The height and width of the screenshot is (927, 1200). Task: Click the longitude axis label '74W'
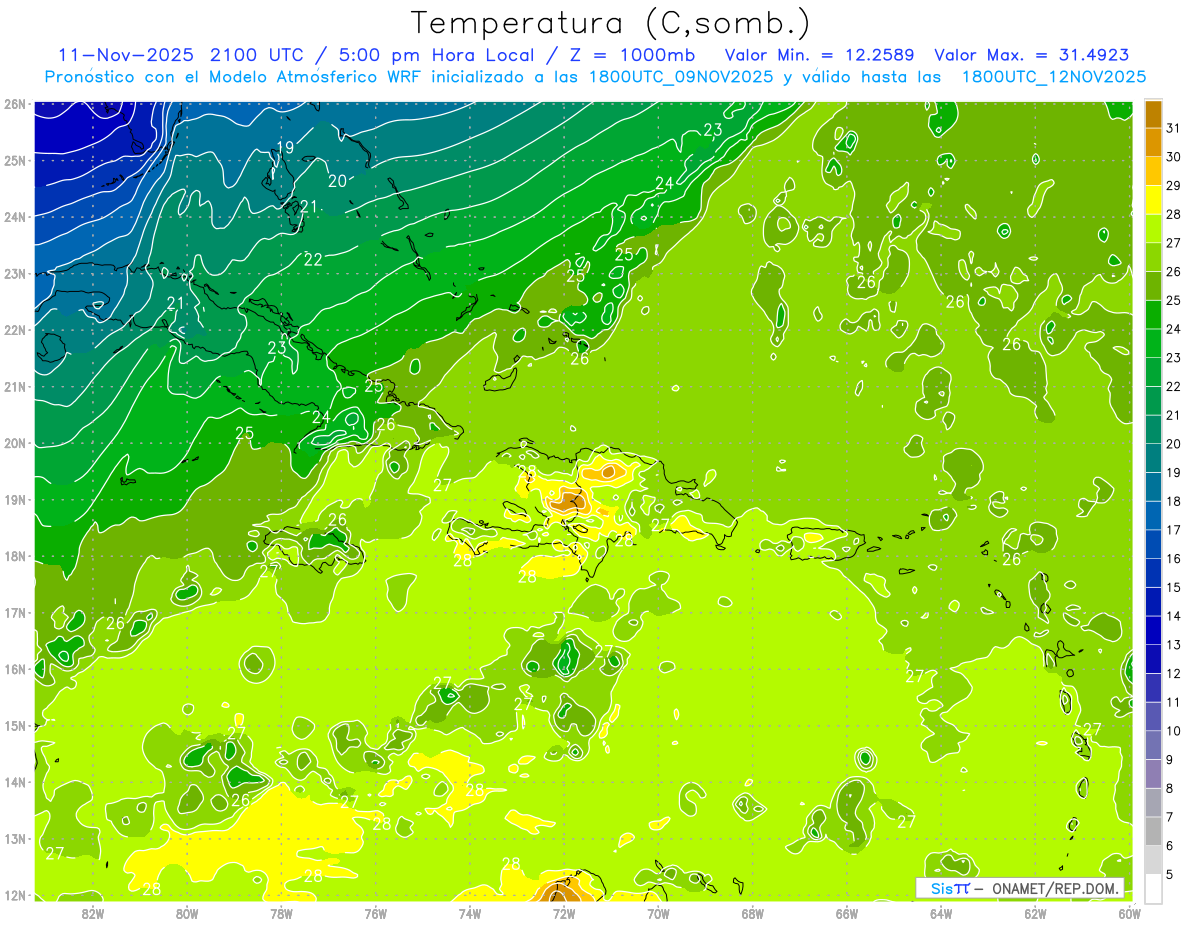470,912
